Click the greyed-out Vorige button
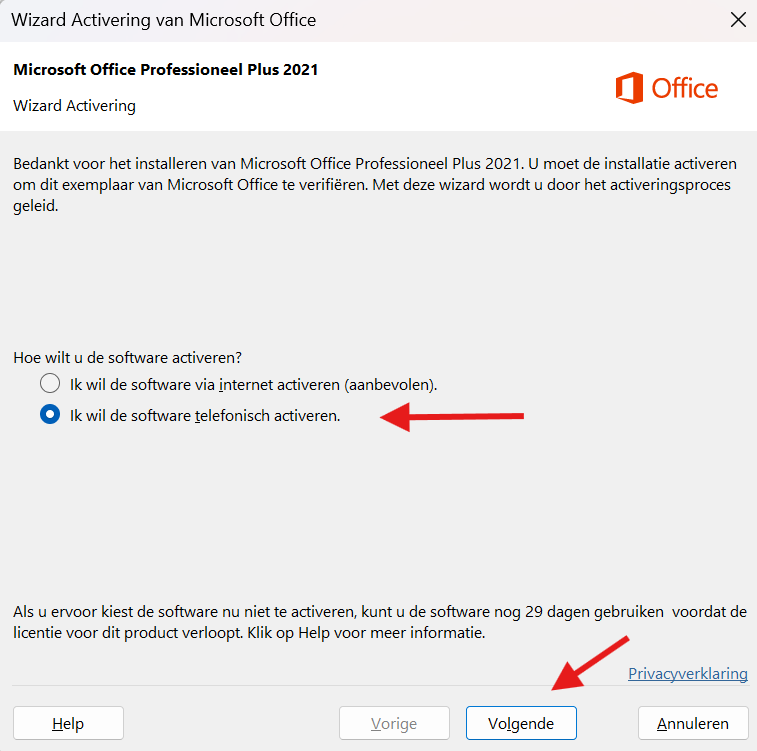Image resolution: width=757 pixels, height=751 pixels. tap(394, 723)
